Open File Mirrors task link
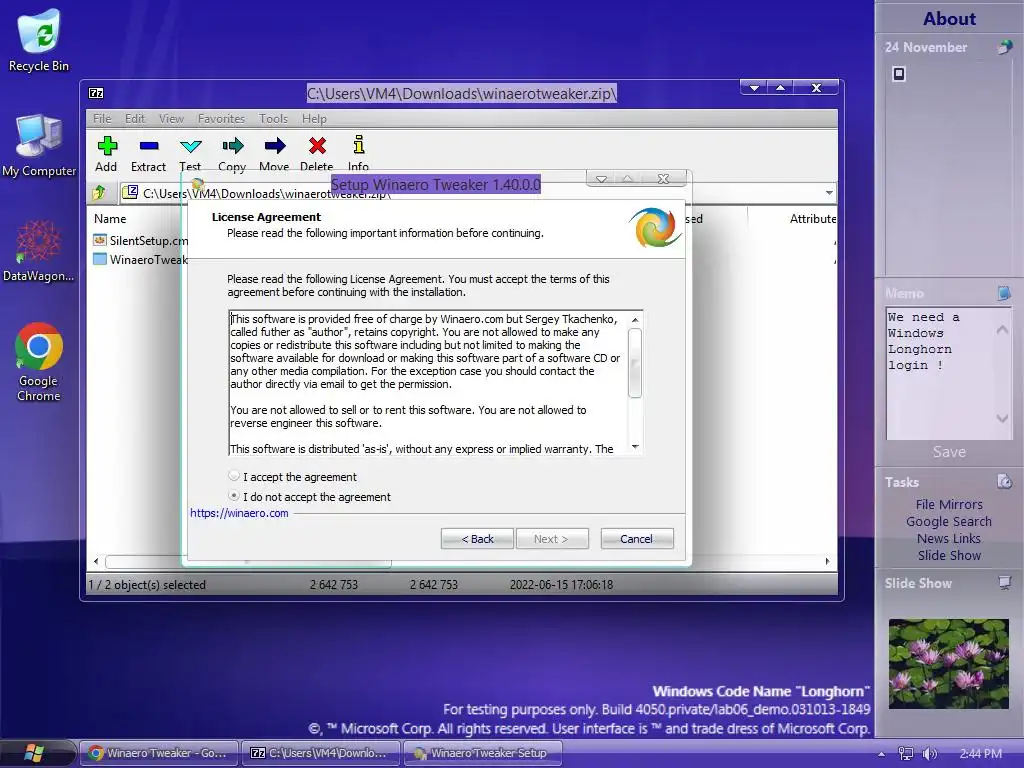The image size is (1024, 768). [949, 504]
